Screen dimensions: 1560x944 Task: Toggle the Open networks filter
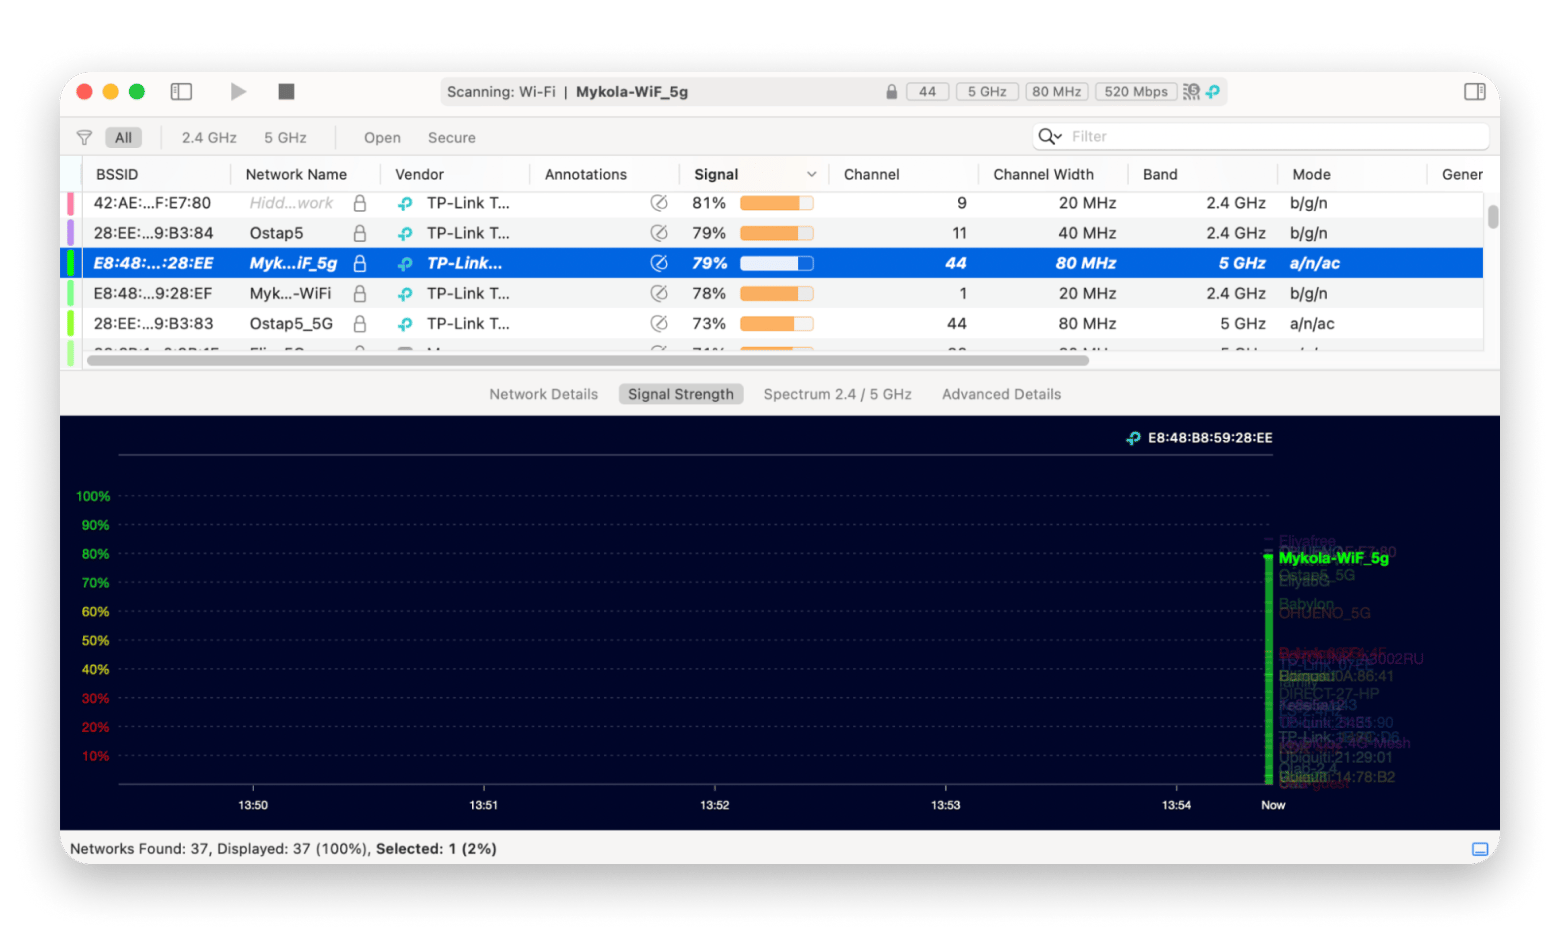[x=382, y=138]
